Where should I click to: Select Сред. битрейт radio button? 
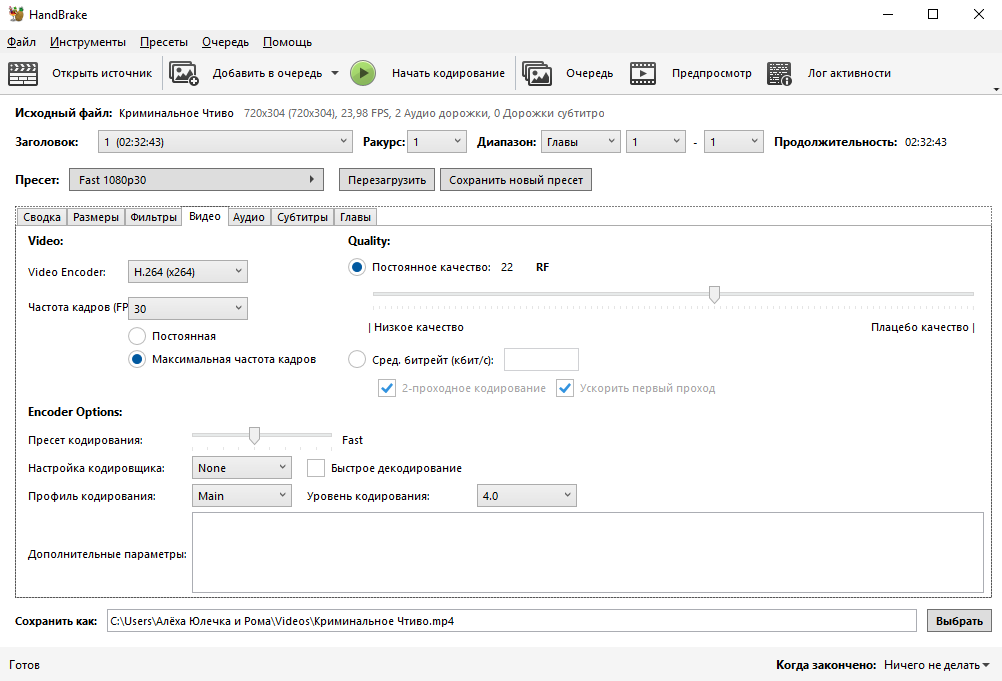[x=357, y=360]
